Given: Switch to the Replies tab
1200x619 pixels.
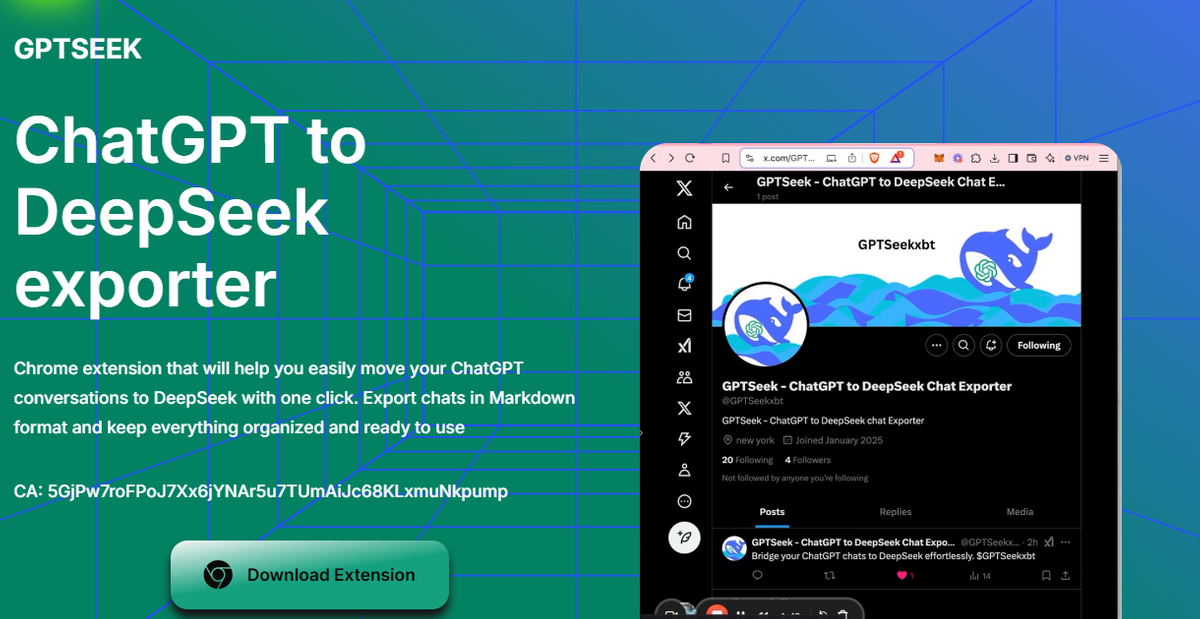Looking at the screenshot, I should 895,511.
